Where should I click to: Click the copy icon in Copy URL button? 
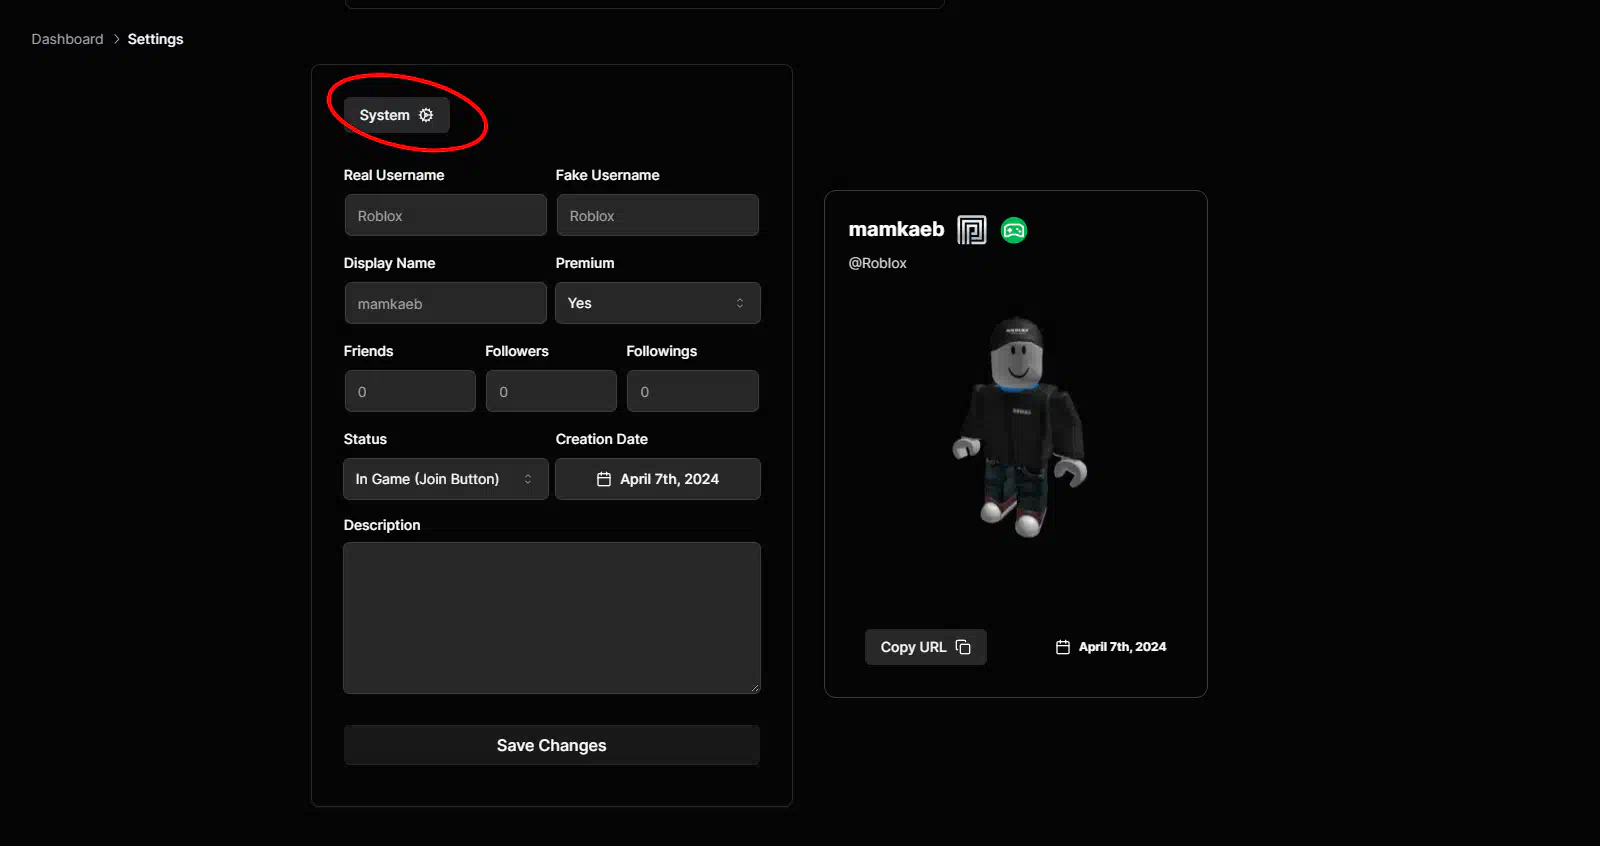(963, 647)
